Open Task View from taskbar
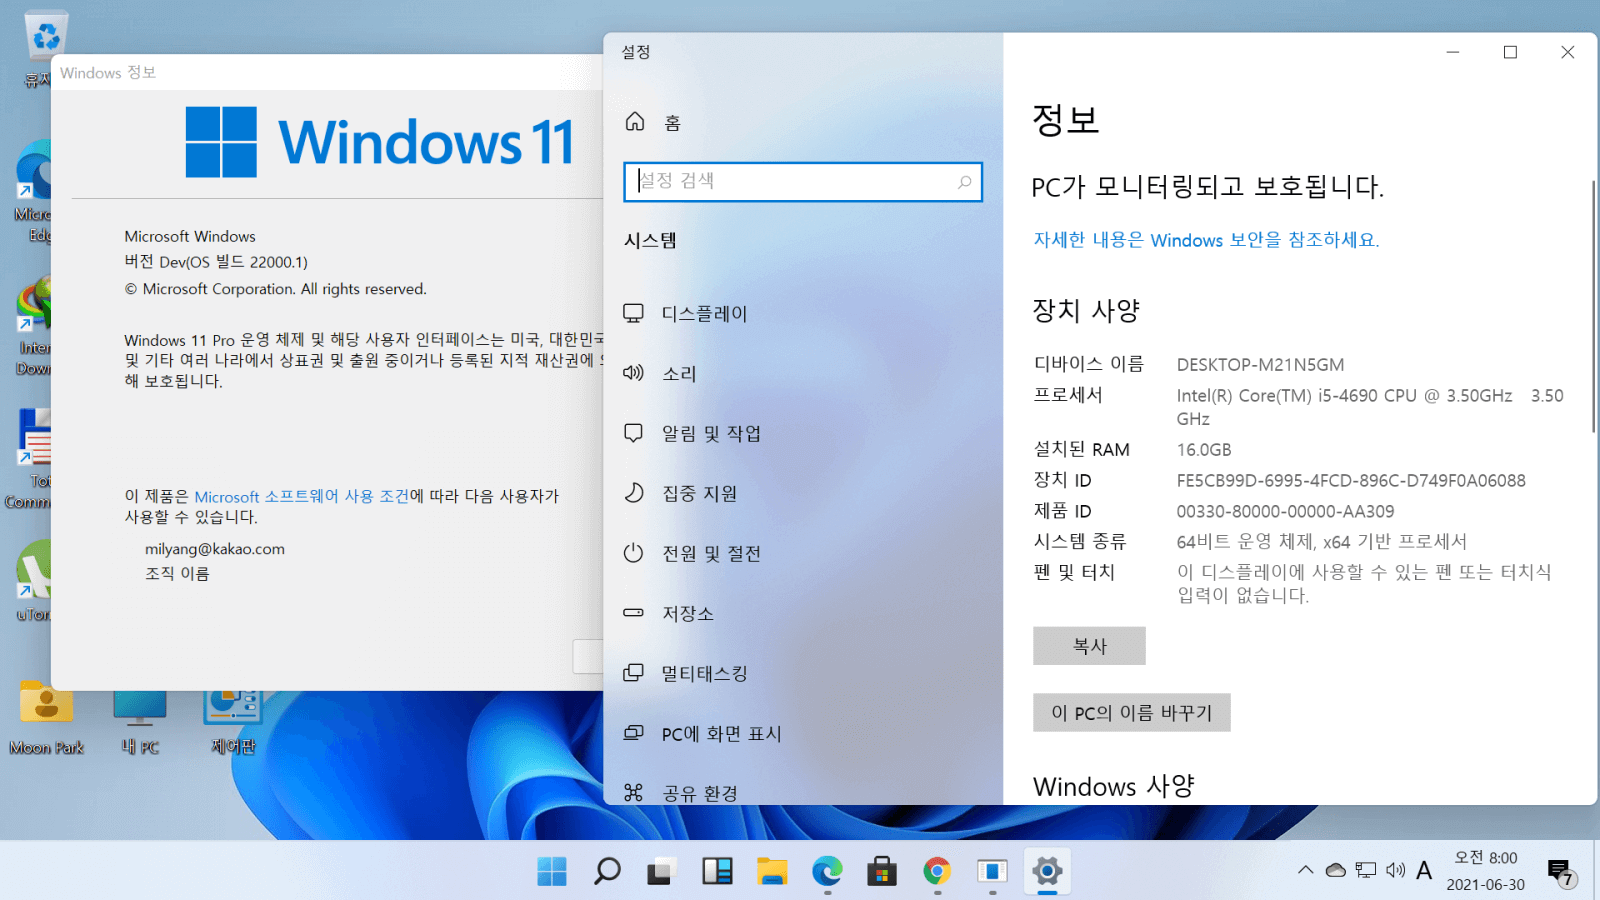The image size is (1600, 900). click(x=661, y=871)
